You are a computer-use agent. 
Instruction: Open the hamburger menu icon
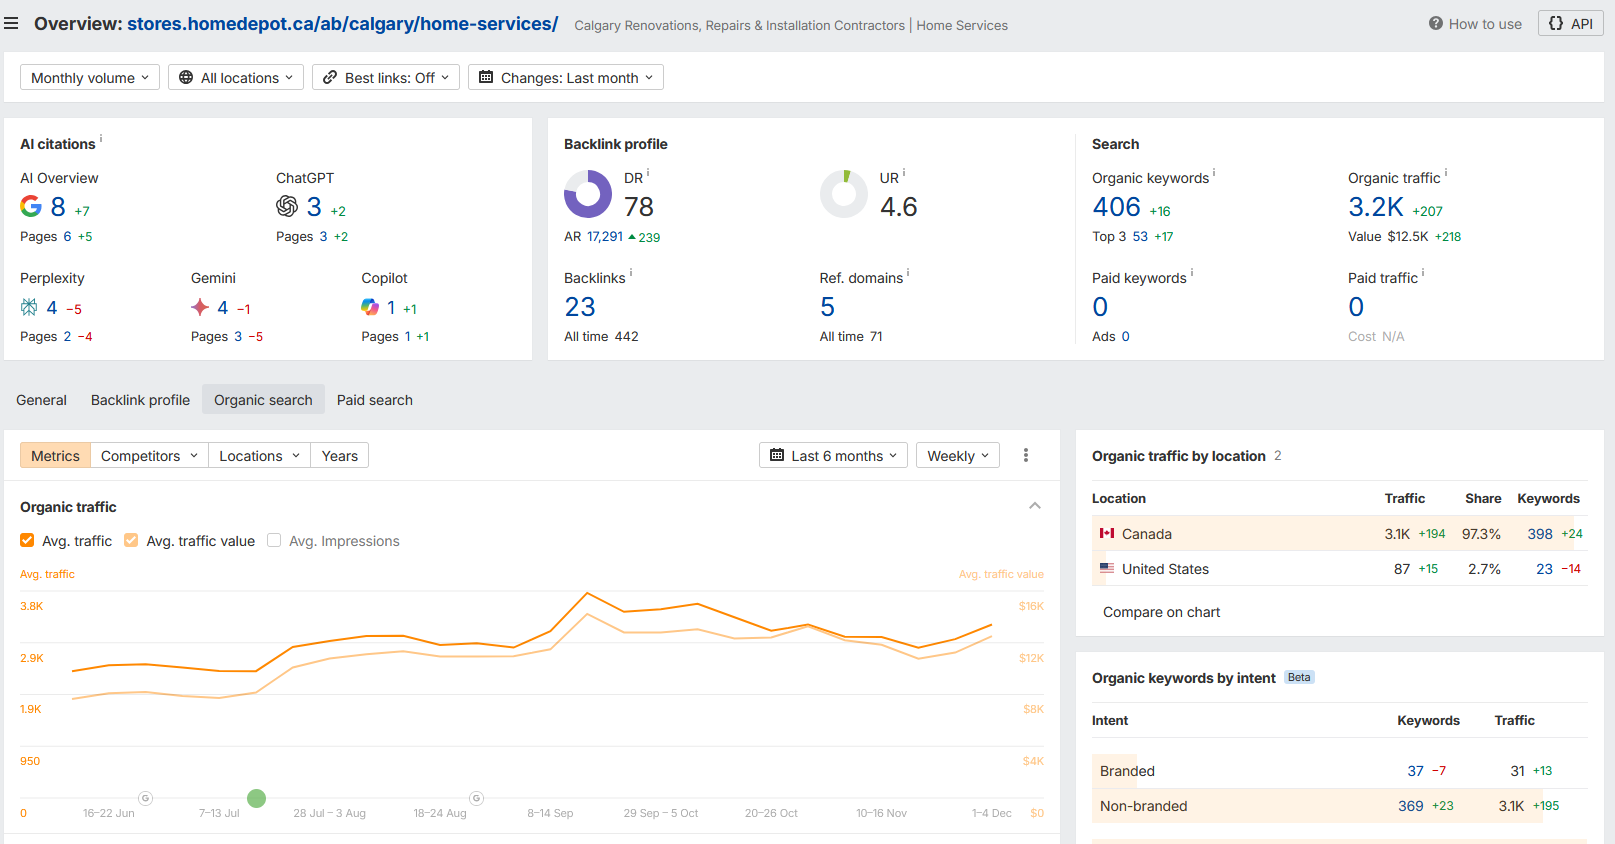(11, 23)
